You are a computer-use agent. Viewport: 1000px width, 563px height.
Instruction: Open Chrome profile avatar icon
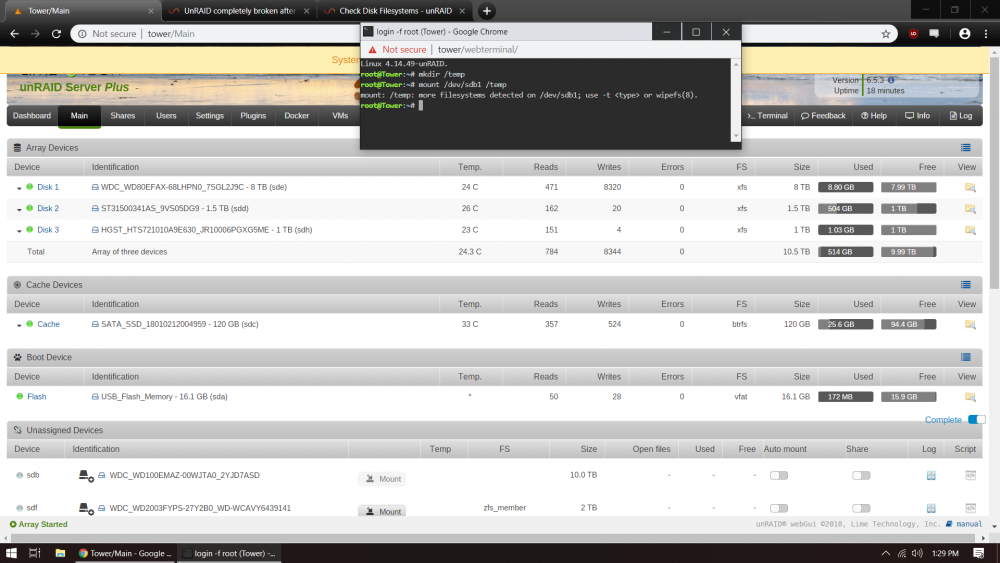[x=964, y=34]
